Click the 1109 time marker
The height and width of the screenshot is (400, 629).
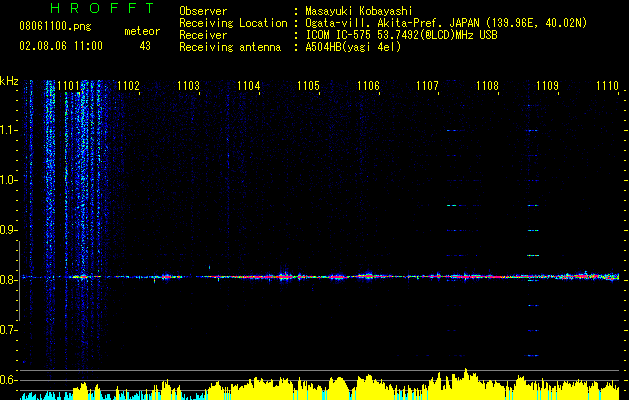point(547,86)
